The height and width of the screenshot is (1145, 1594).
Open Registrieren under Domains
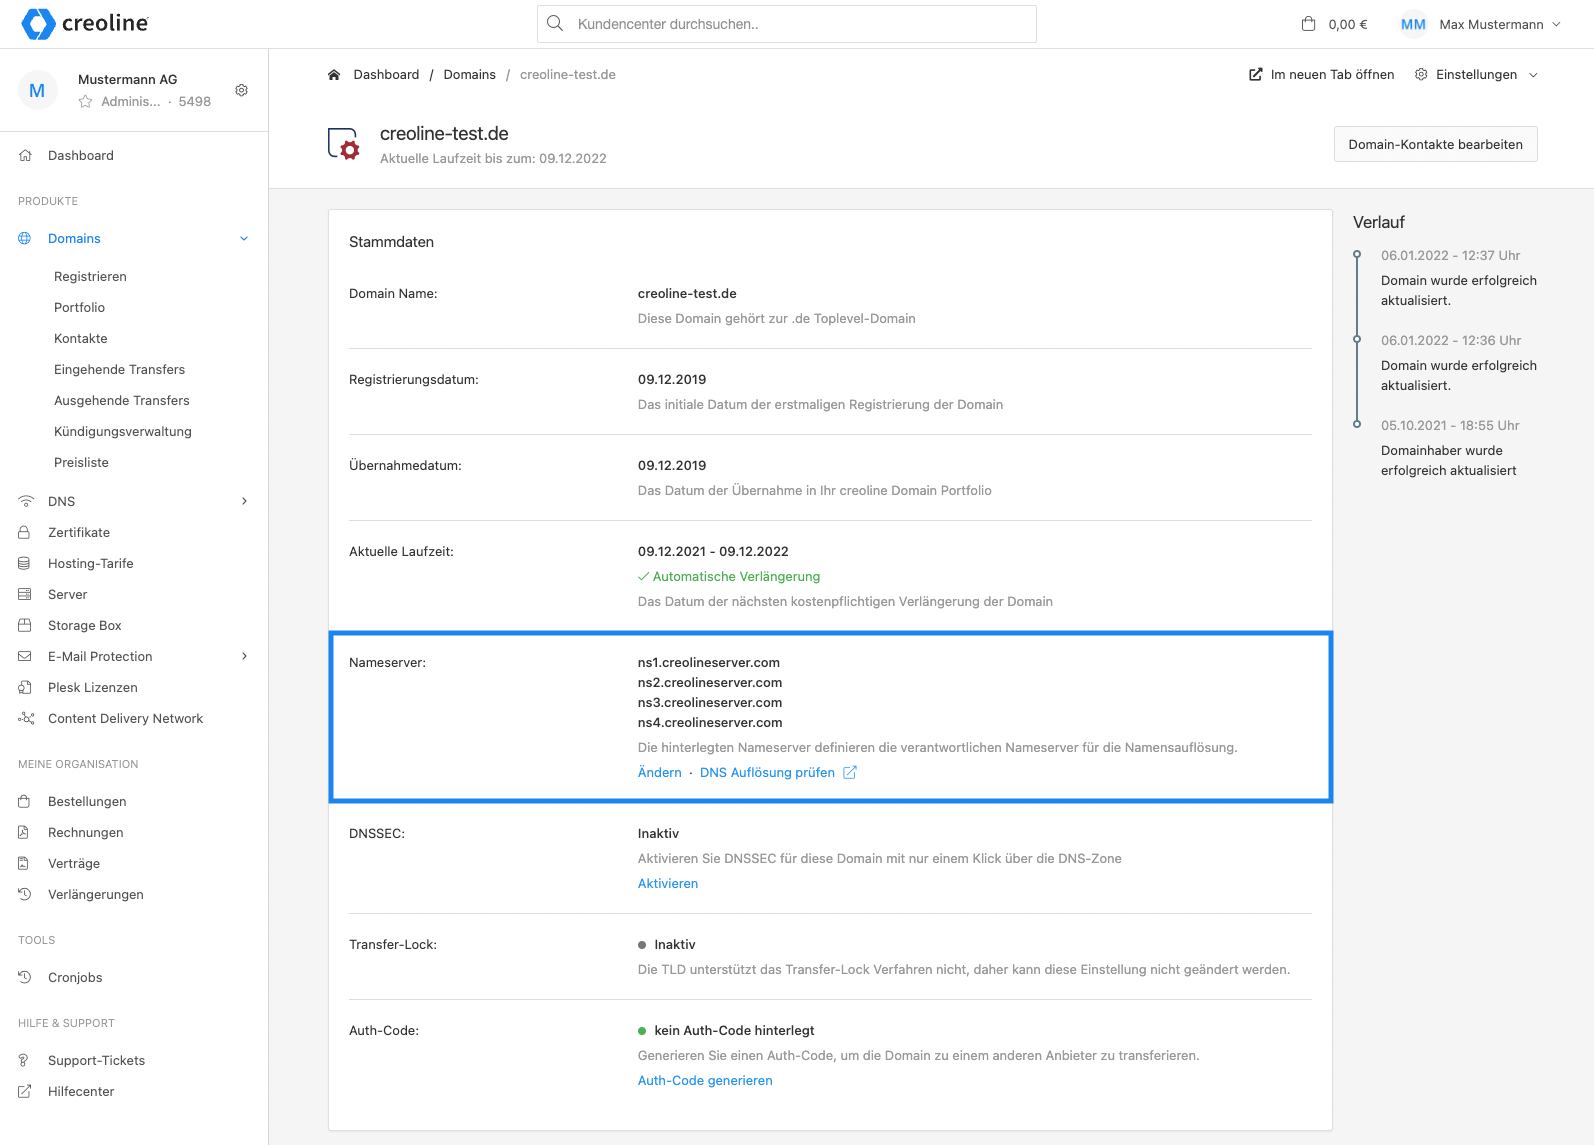click(90, 276)
